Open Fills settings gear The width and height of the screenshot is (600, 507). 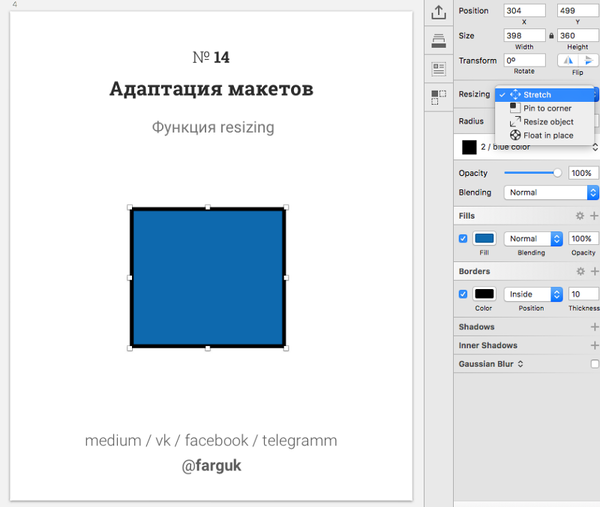(580, 216)
